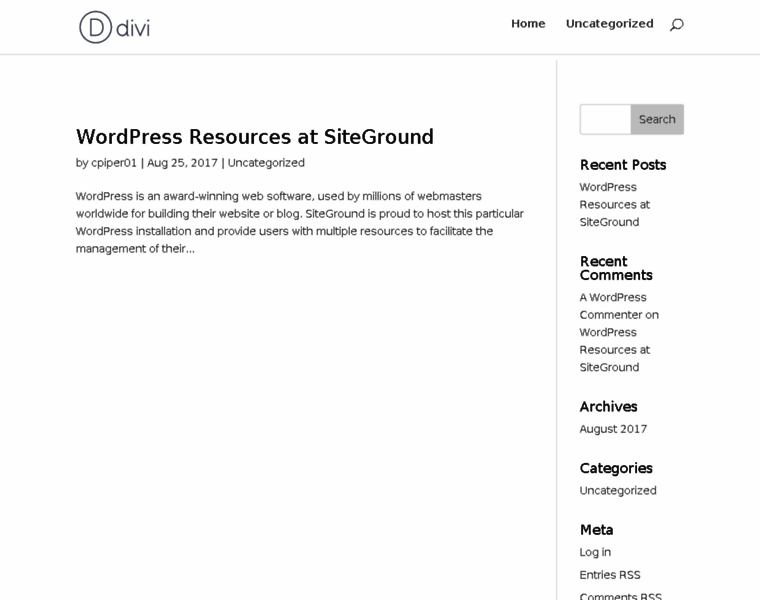Click the Log in link

click(595, 552)
